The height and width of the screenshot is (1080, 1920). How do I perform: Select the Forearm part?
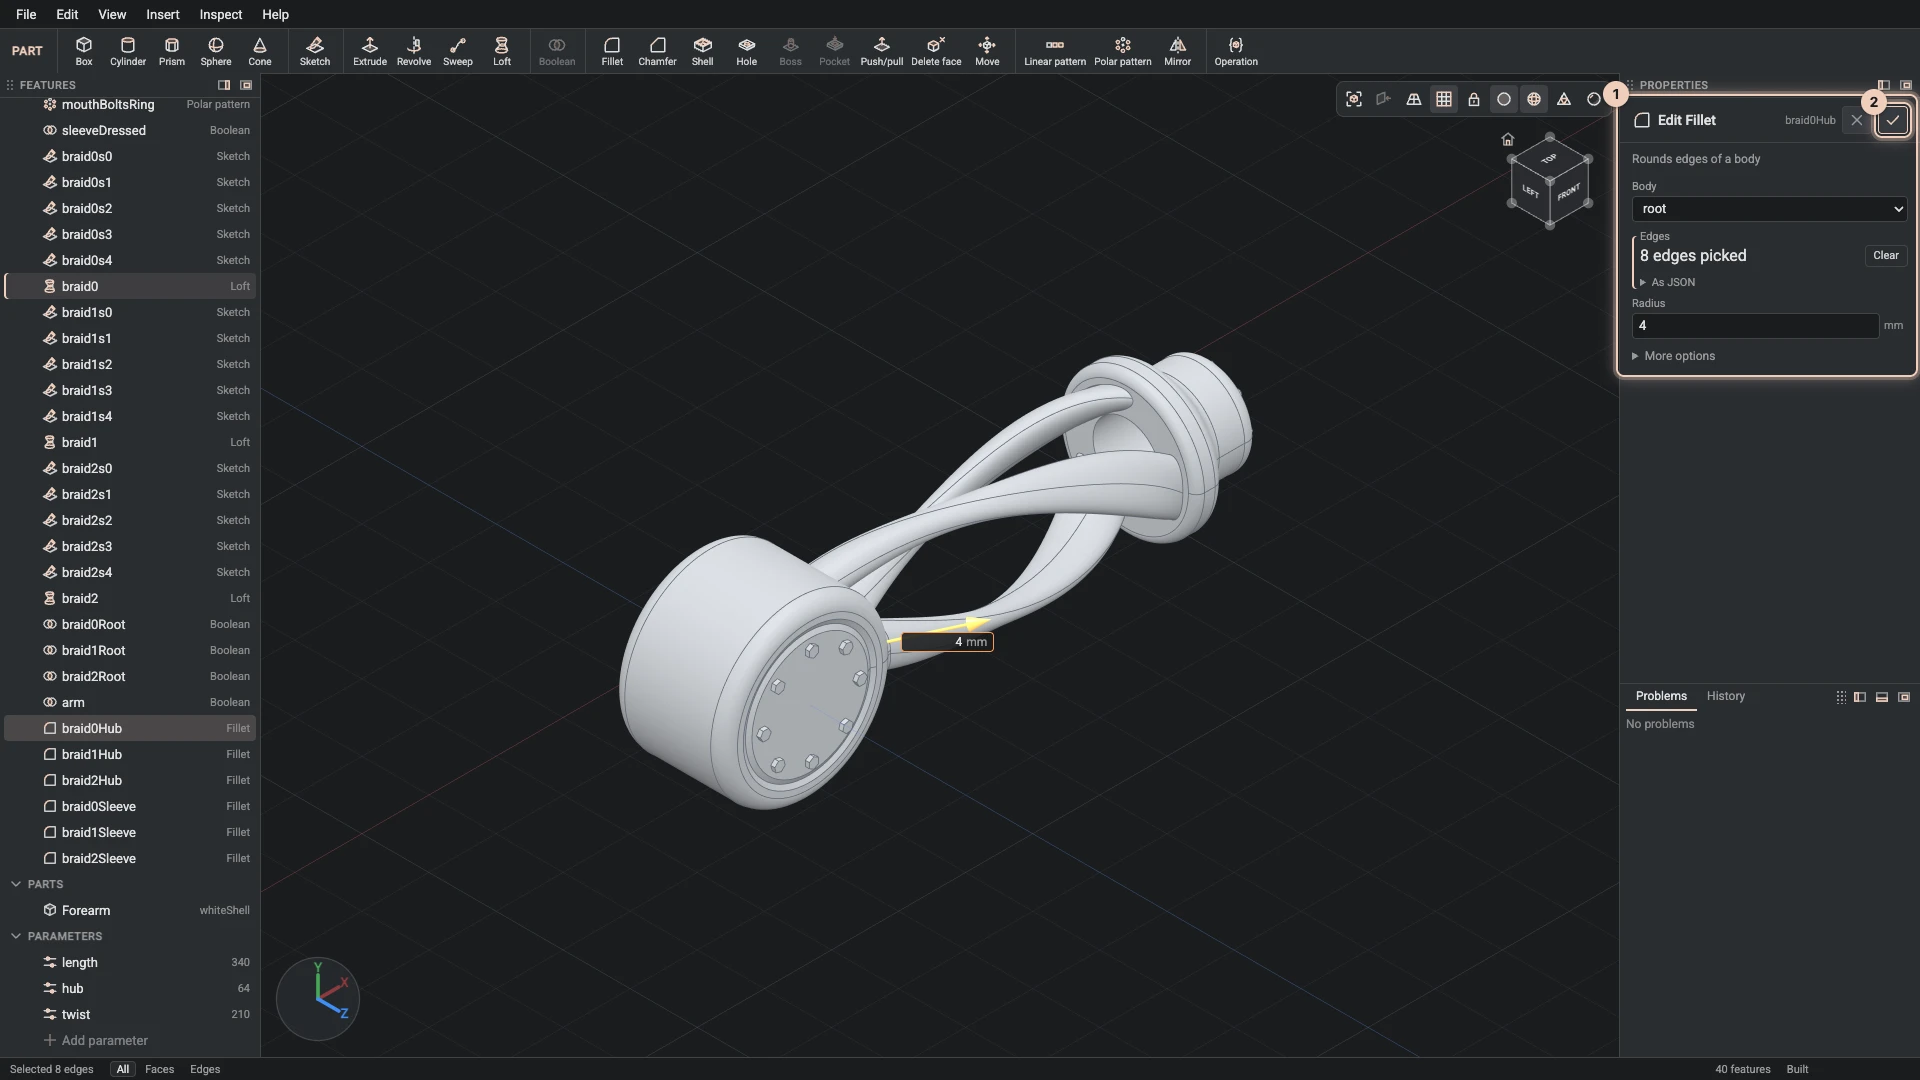(130, 910)
